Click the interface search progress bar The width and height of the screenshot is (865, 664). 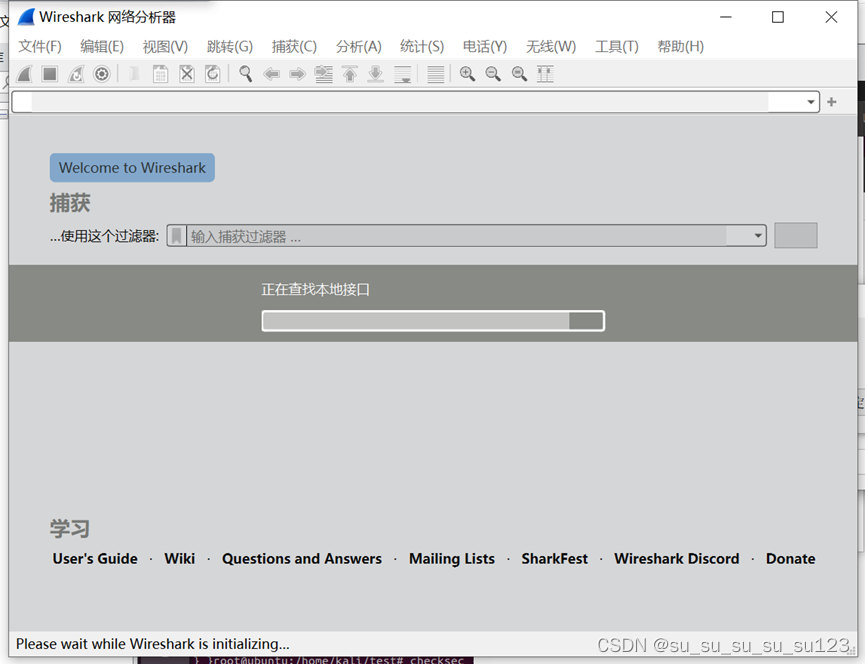point(433,321)
